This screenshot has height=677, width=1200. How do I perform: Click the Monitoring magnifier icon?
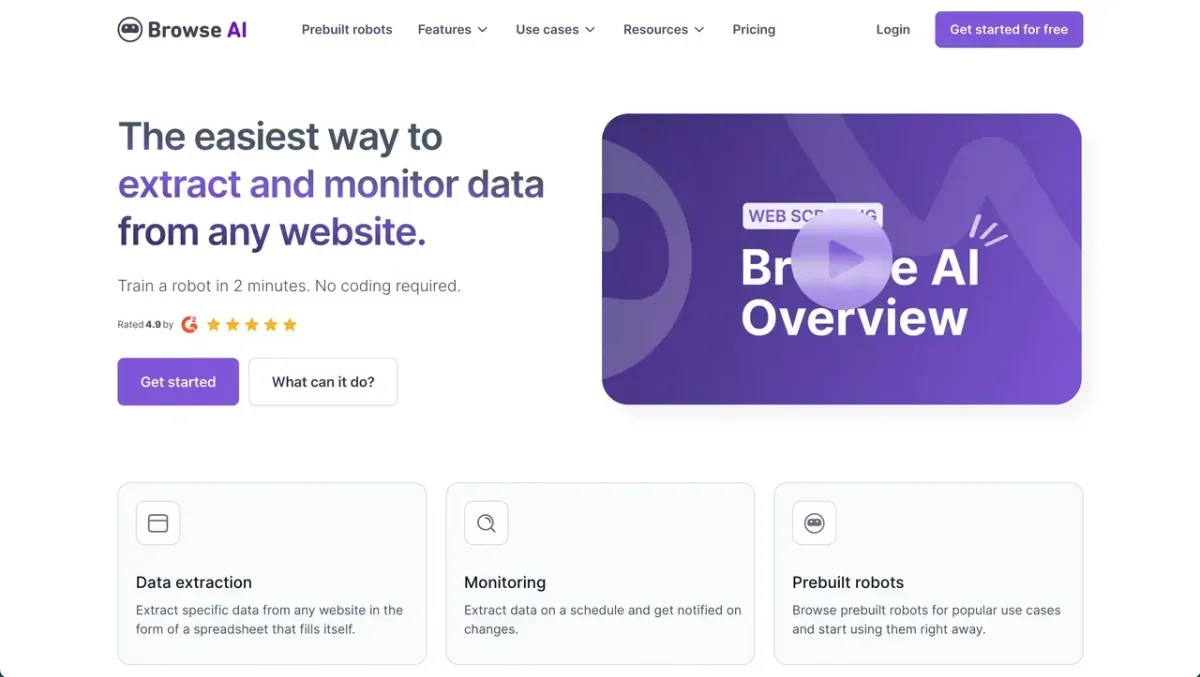point(486,523)
